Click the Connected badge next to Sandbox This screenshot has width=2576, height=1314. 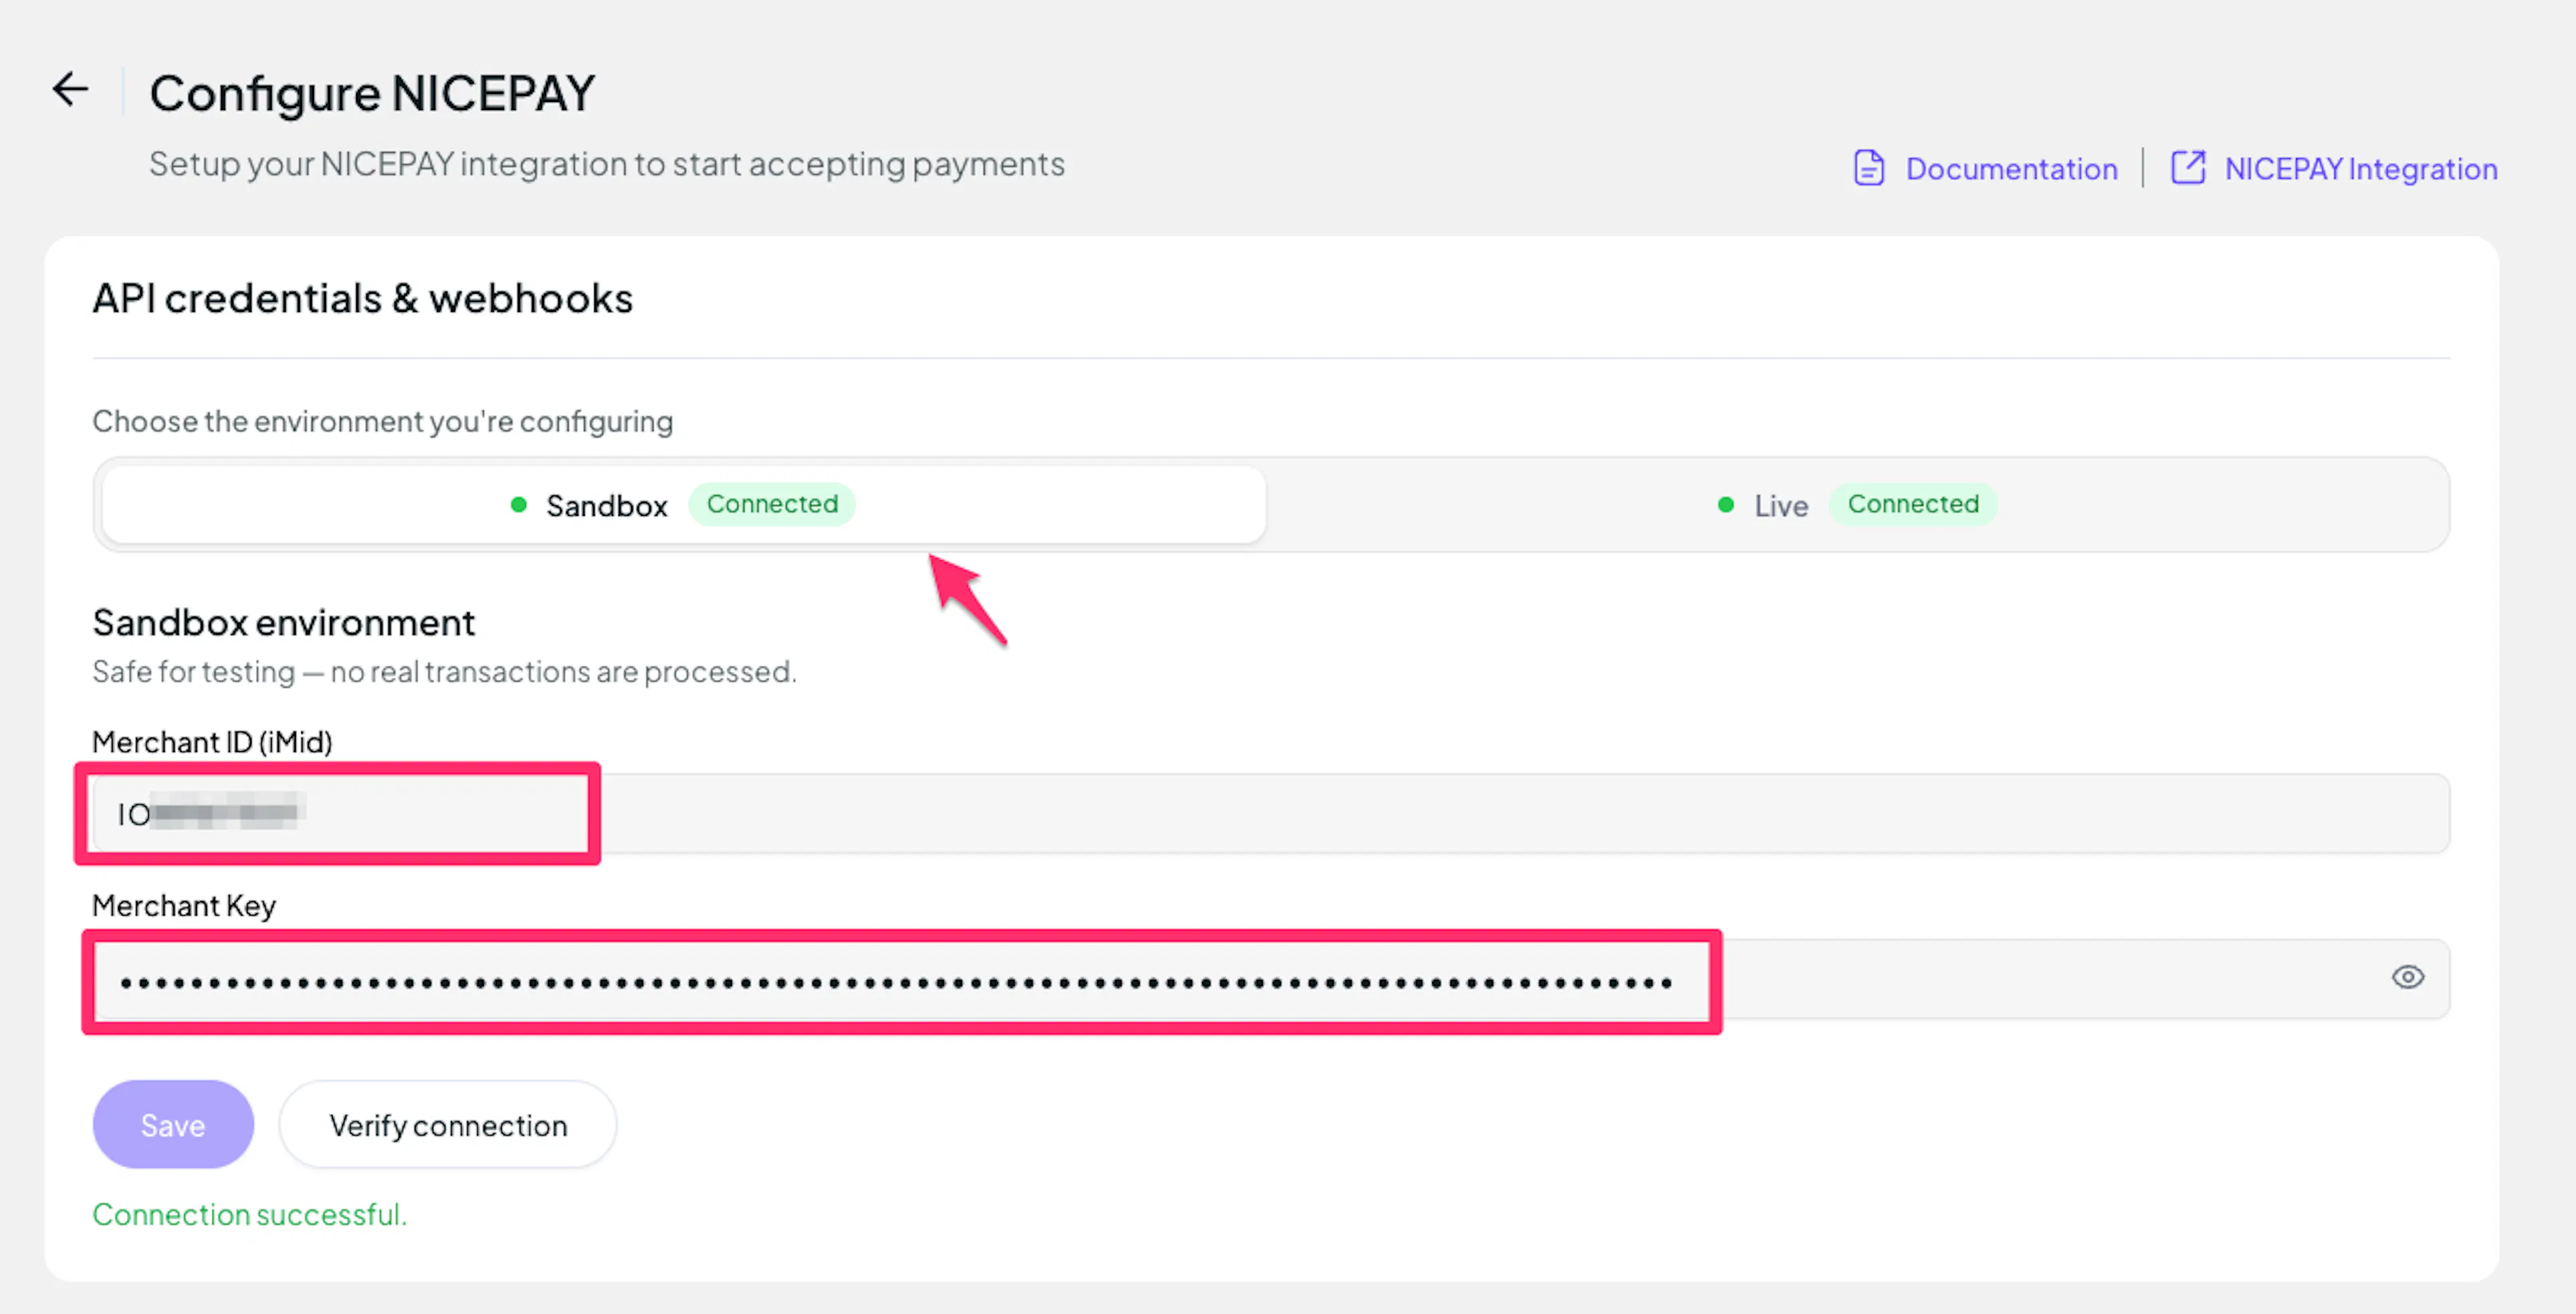[772, 504]
